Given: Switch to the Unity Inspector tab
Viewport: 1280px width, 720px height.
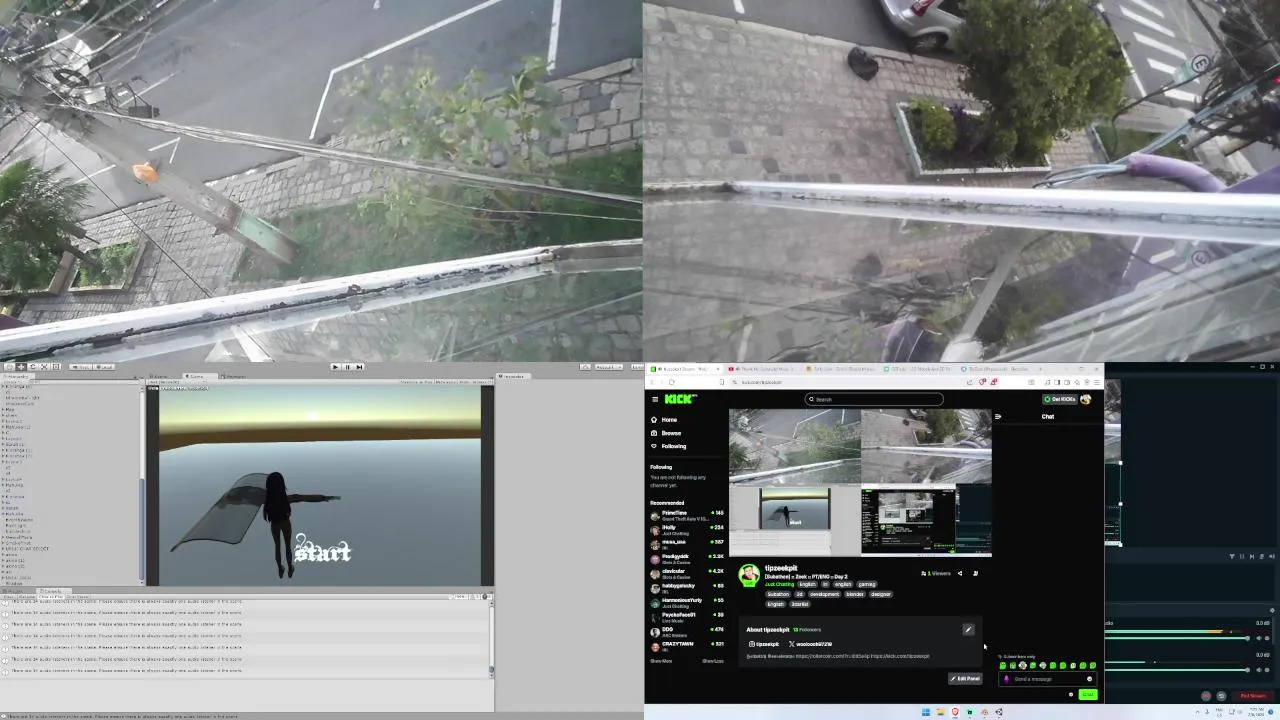Looking at the screenshot, I should point(513,377).
